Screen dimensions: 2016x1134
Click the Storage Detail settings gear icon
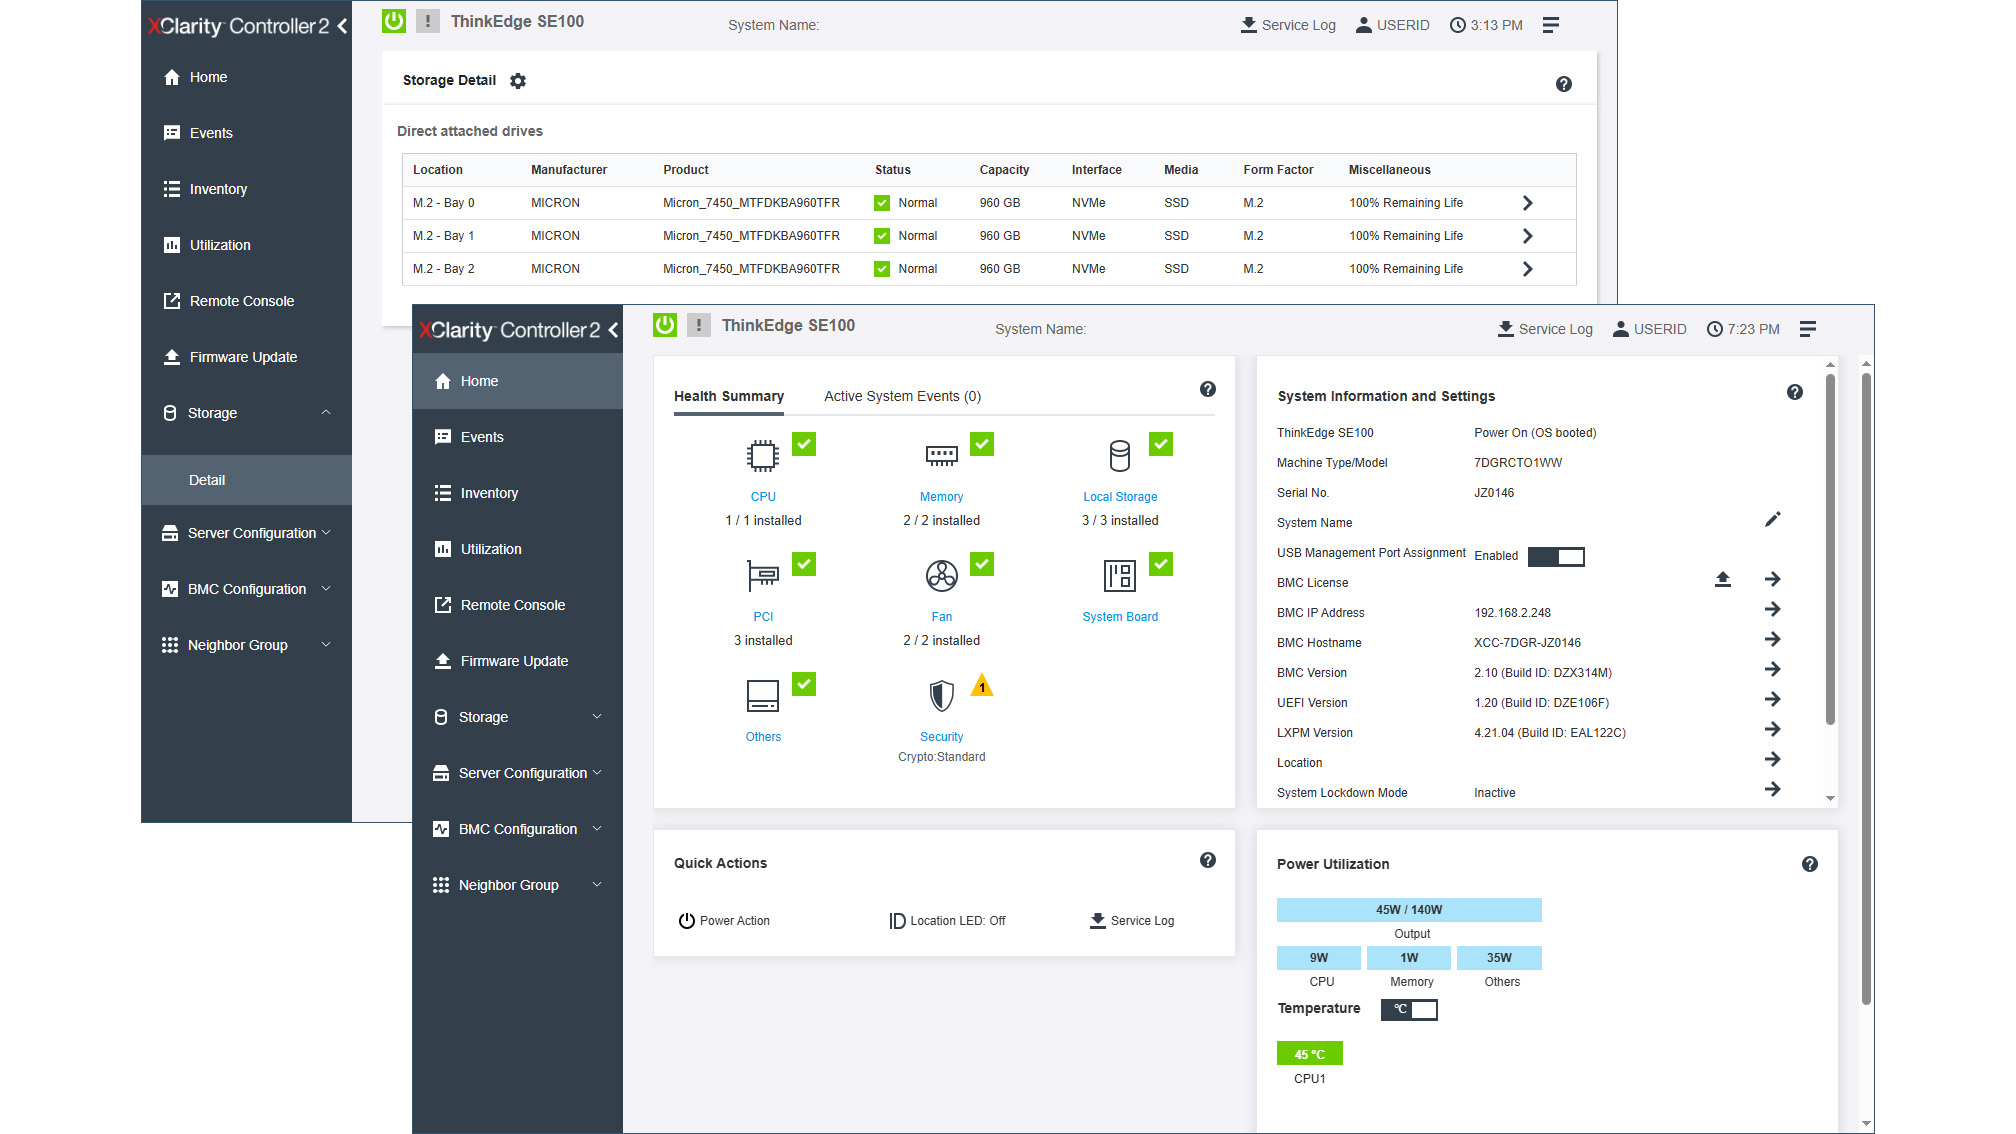coord(517,81)
